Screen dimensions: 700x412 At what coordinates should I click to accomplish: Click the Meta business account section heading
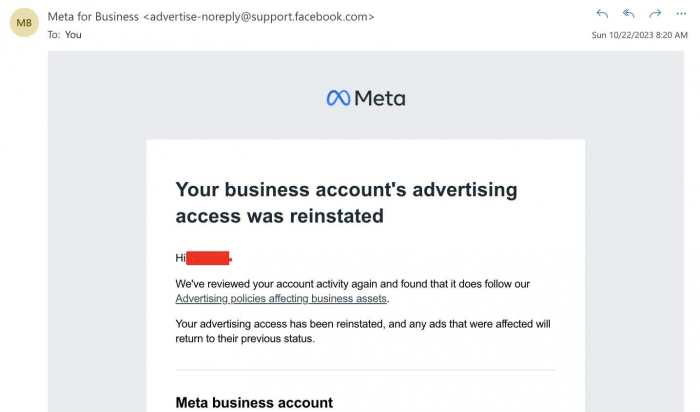pyautogui.click(x=254, y=402)
